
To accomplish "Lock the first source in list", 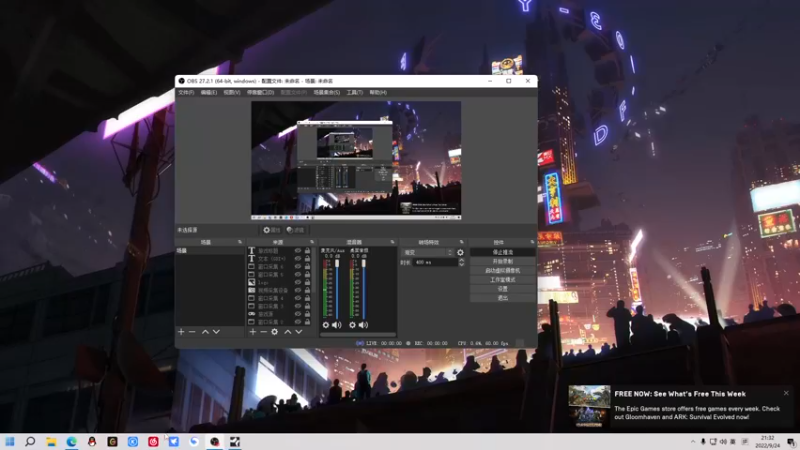I will [308, 251].
